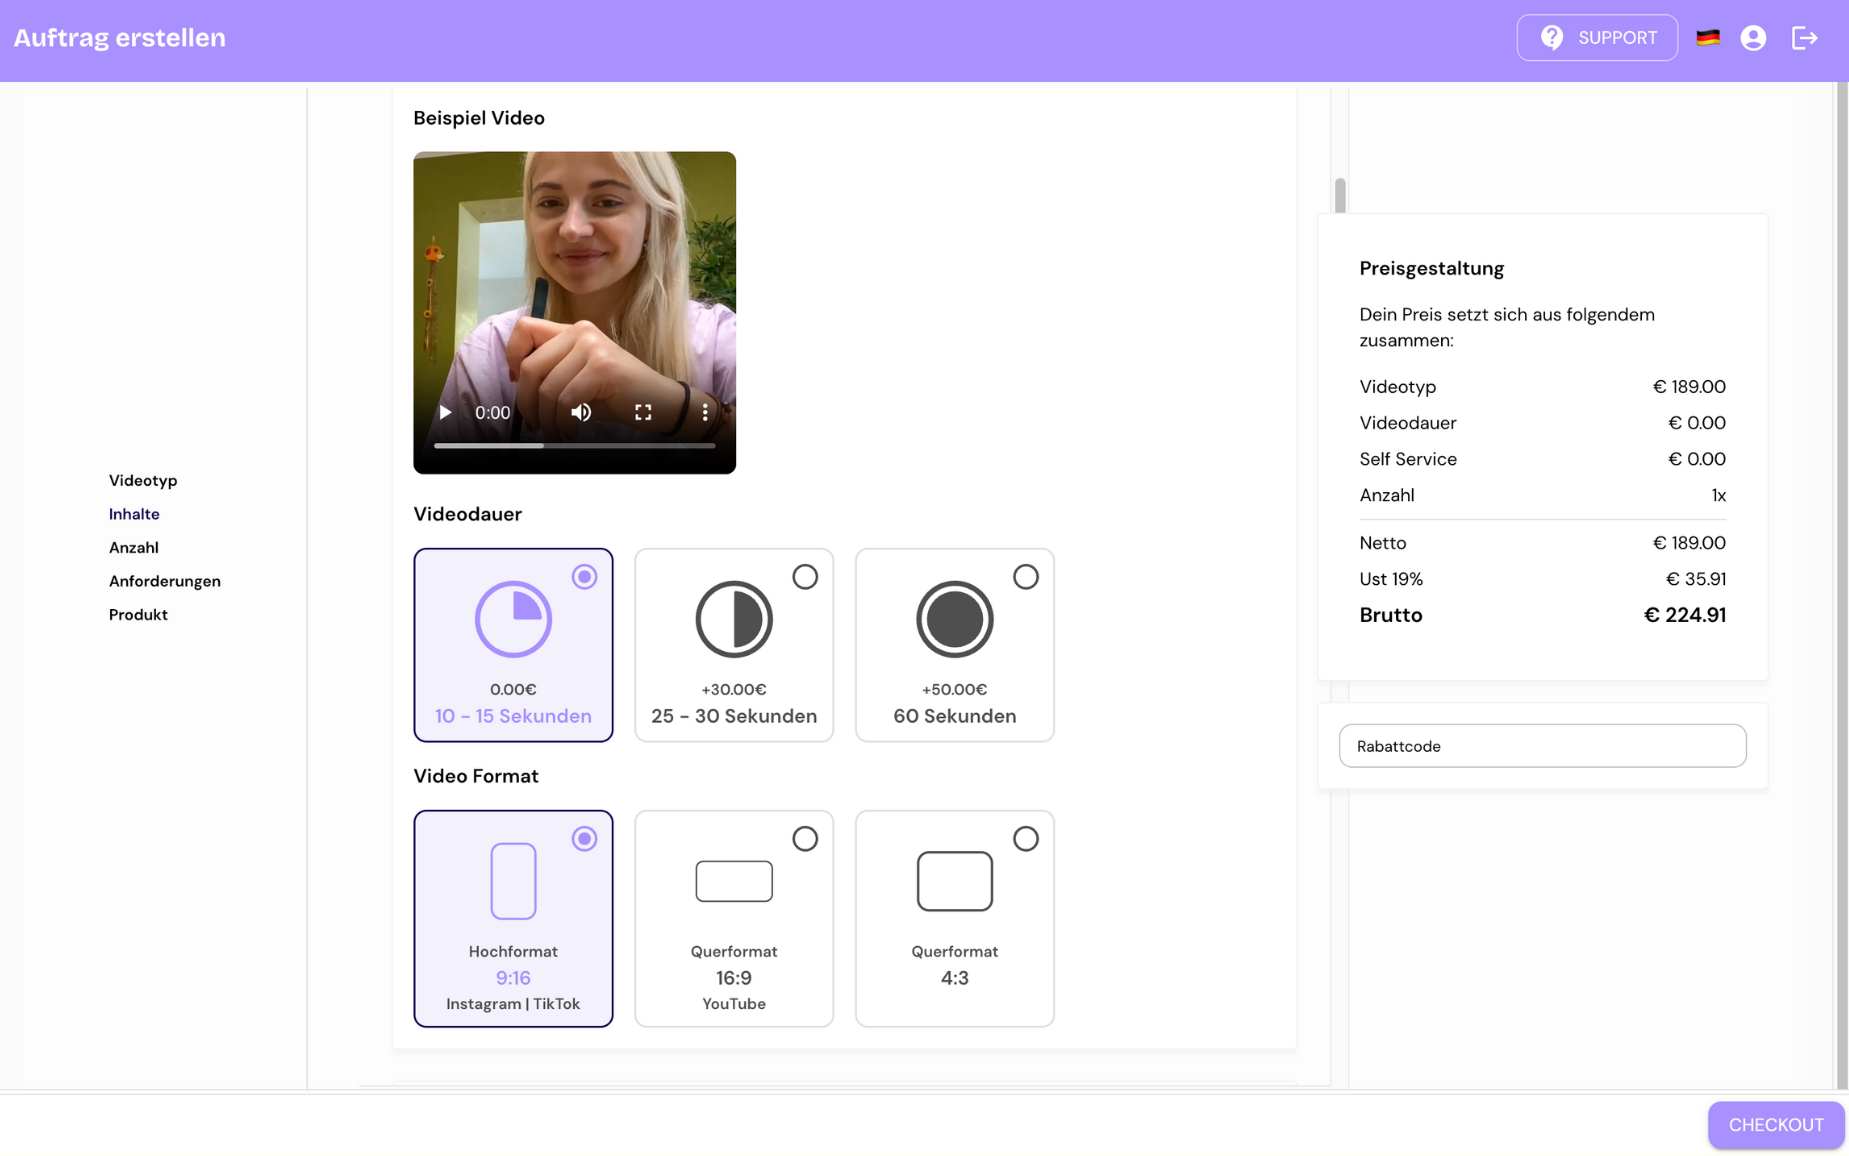Click the CHECKOUT button

[1775, 1124]
